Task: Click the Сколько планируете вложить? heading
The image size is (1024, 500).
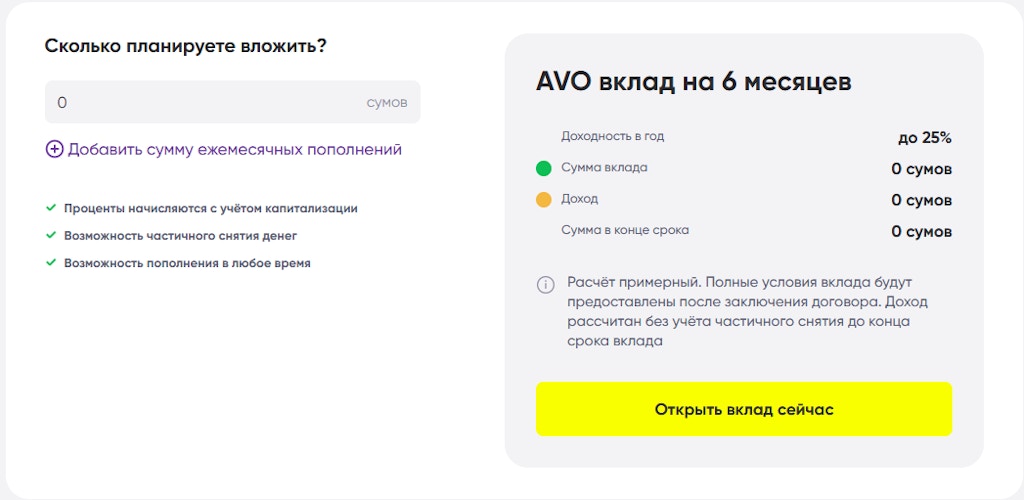Action: point(186,46)
